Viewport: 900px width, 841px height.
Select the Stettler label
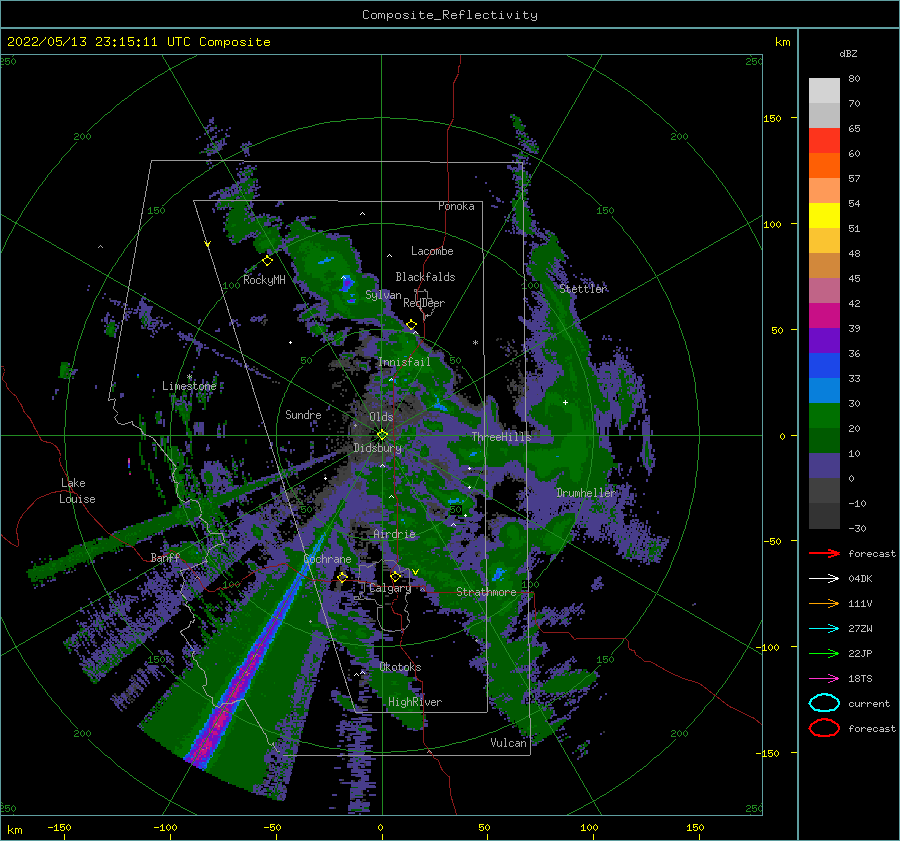pyautogui.click(x=583, y=289)
